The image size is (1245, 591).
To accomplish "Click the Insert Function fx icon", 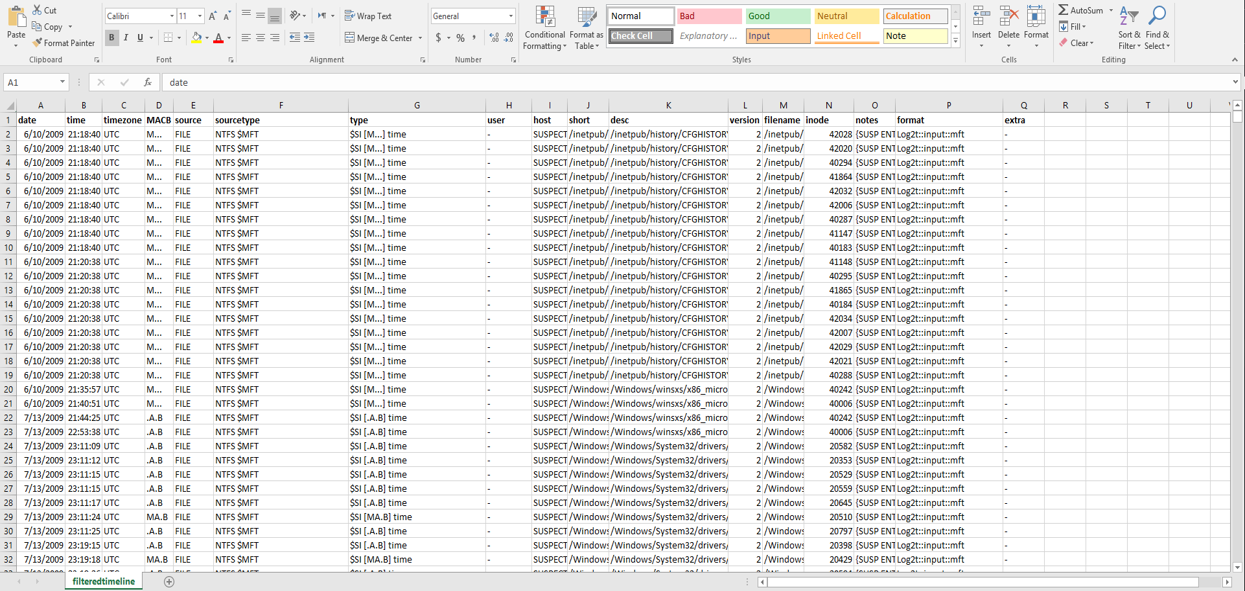I will point(148,83).
